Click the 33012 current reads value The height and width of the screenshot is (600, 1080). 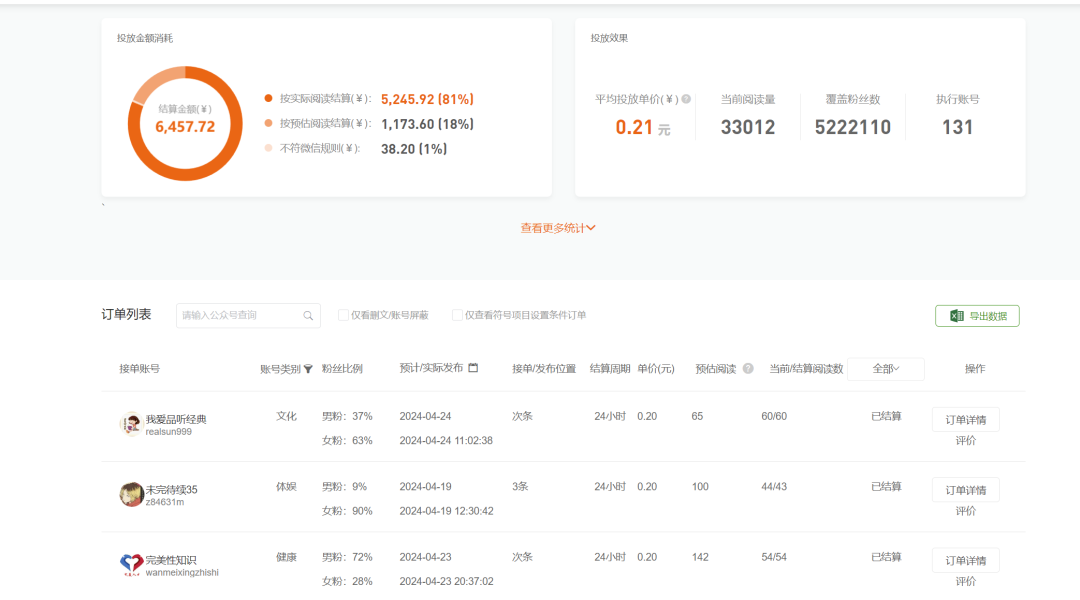pos(748,127)
